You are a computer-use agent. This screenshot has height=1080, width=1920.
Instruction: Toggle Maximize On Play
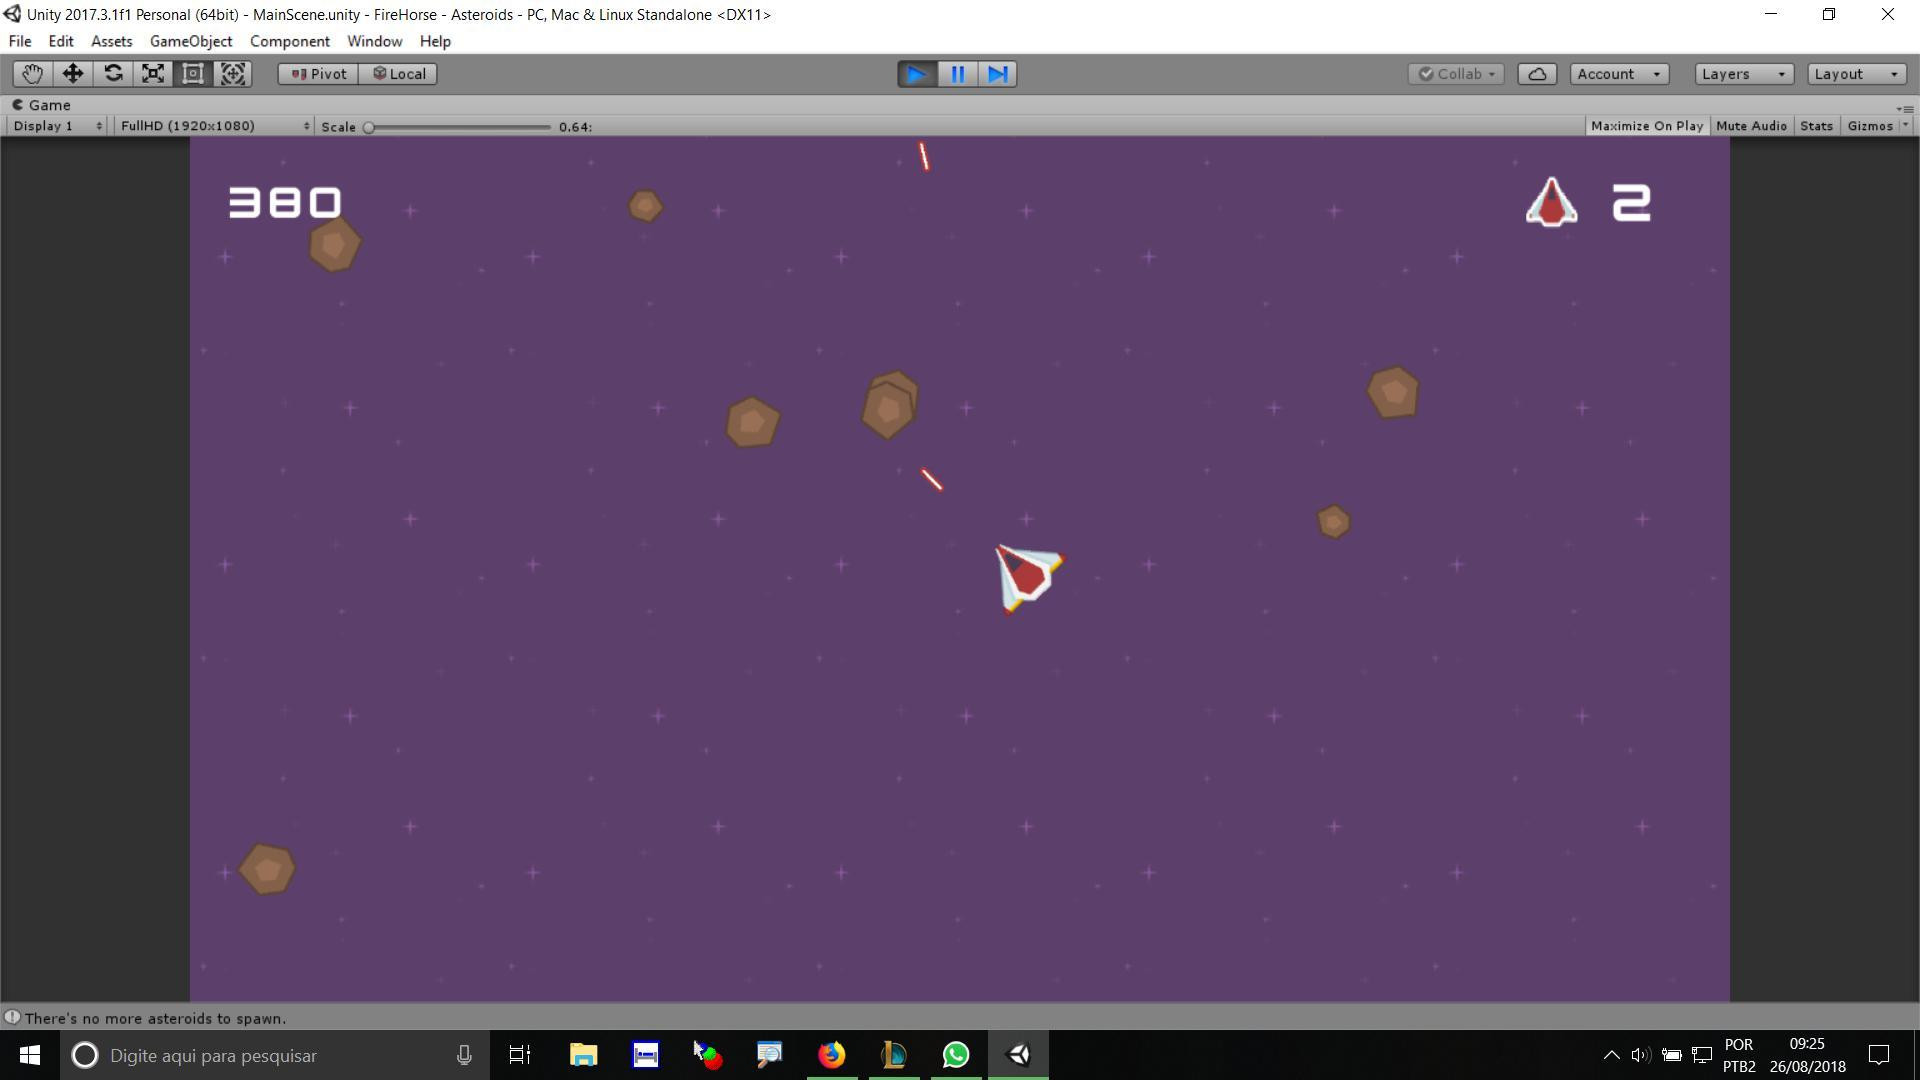[1646, 126]
